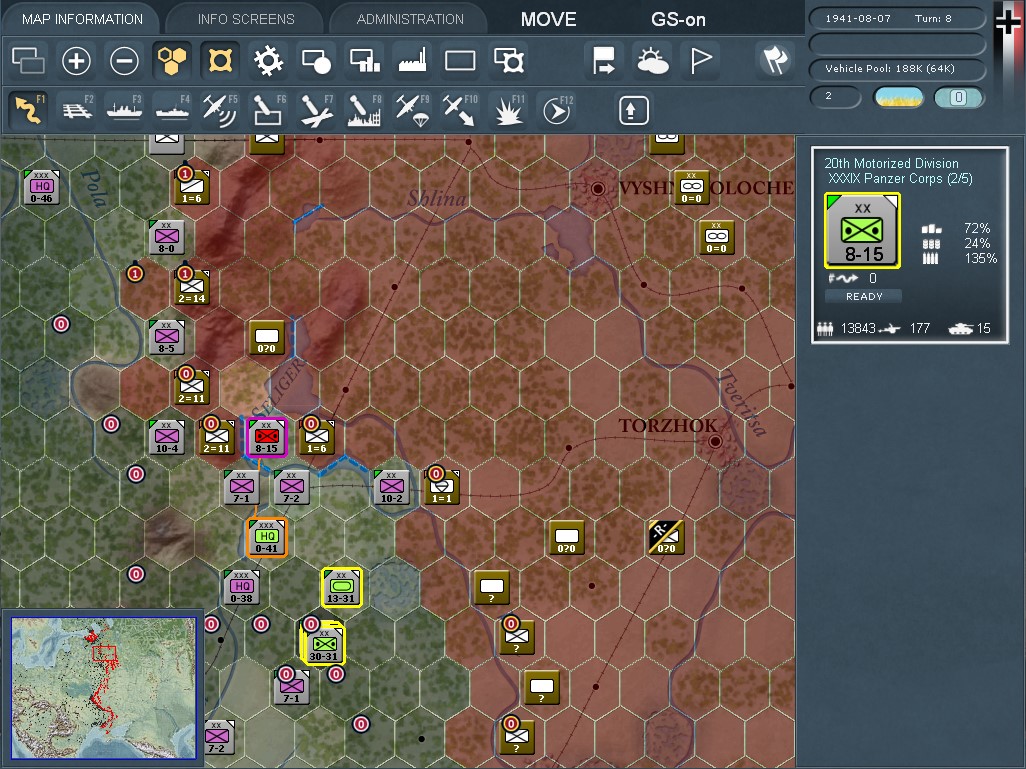Select F11 explosion attack mode
The height and width of the screenshot is (769, 1026).
coord(508,109)
